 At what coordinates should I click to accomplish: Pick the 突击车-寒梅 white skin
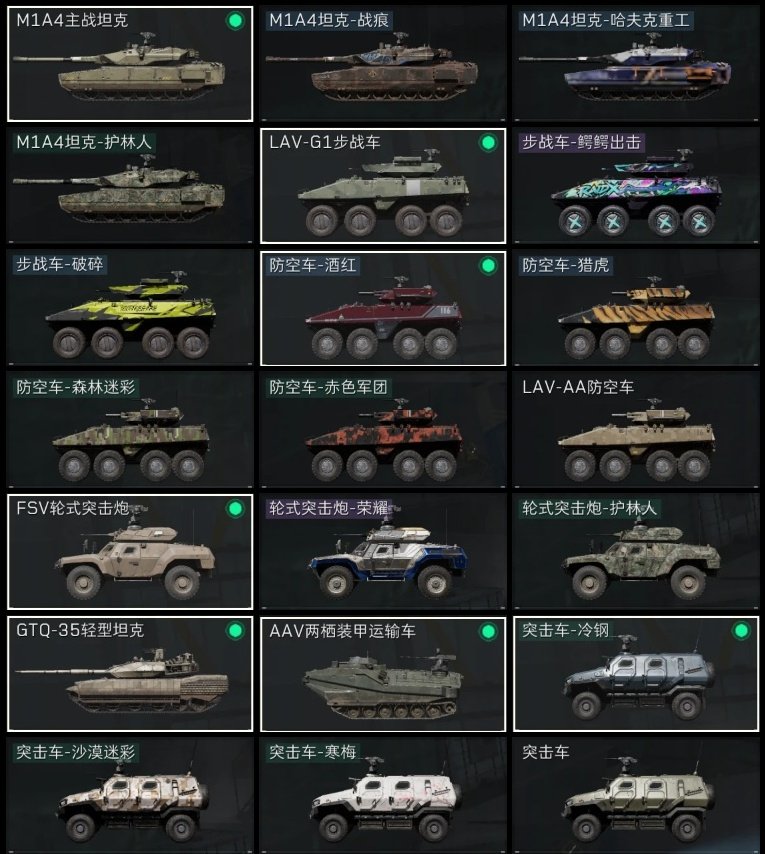tap(383, 795)
